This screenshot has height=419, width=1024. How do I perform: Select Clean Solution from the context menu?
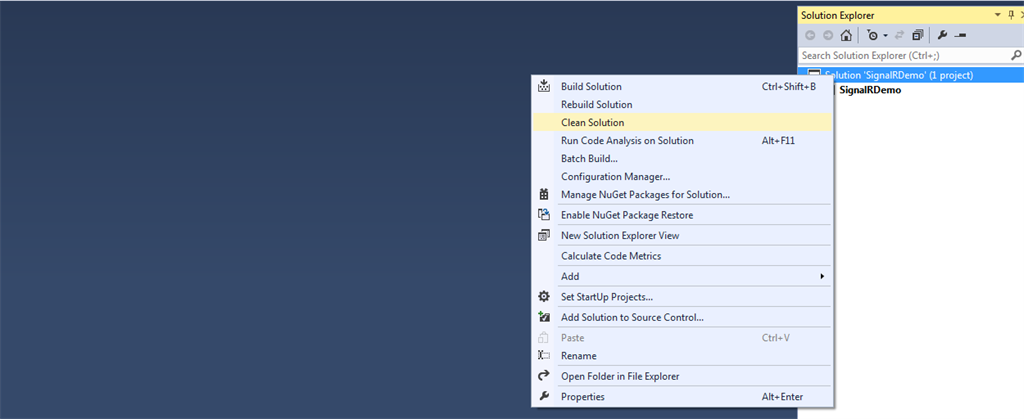tap(593, 122)
